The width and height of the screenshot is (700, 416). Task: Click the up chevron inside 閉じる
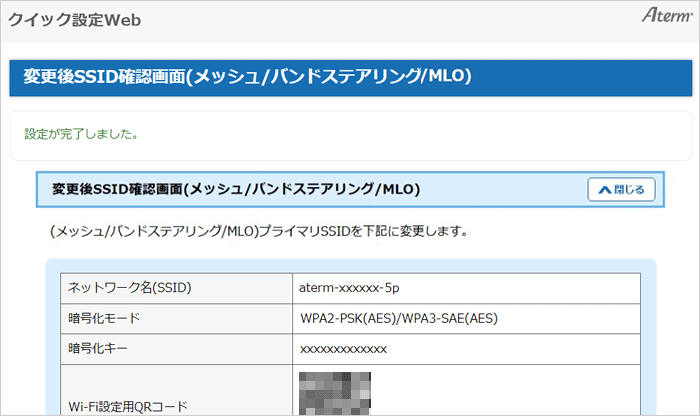604,189
